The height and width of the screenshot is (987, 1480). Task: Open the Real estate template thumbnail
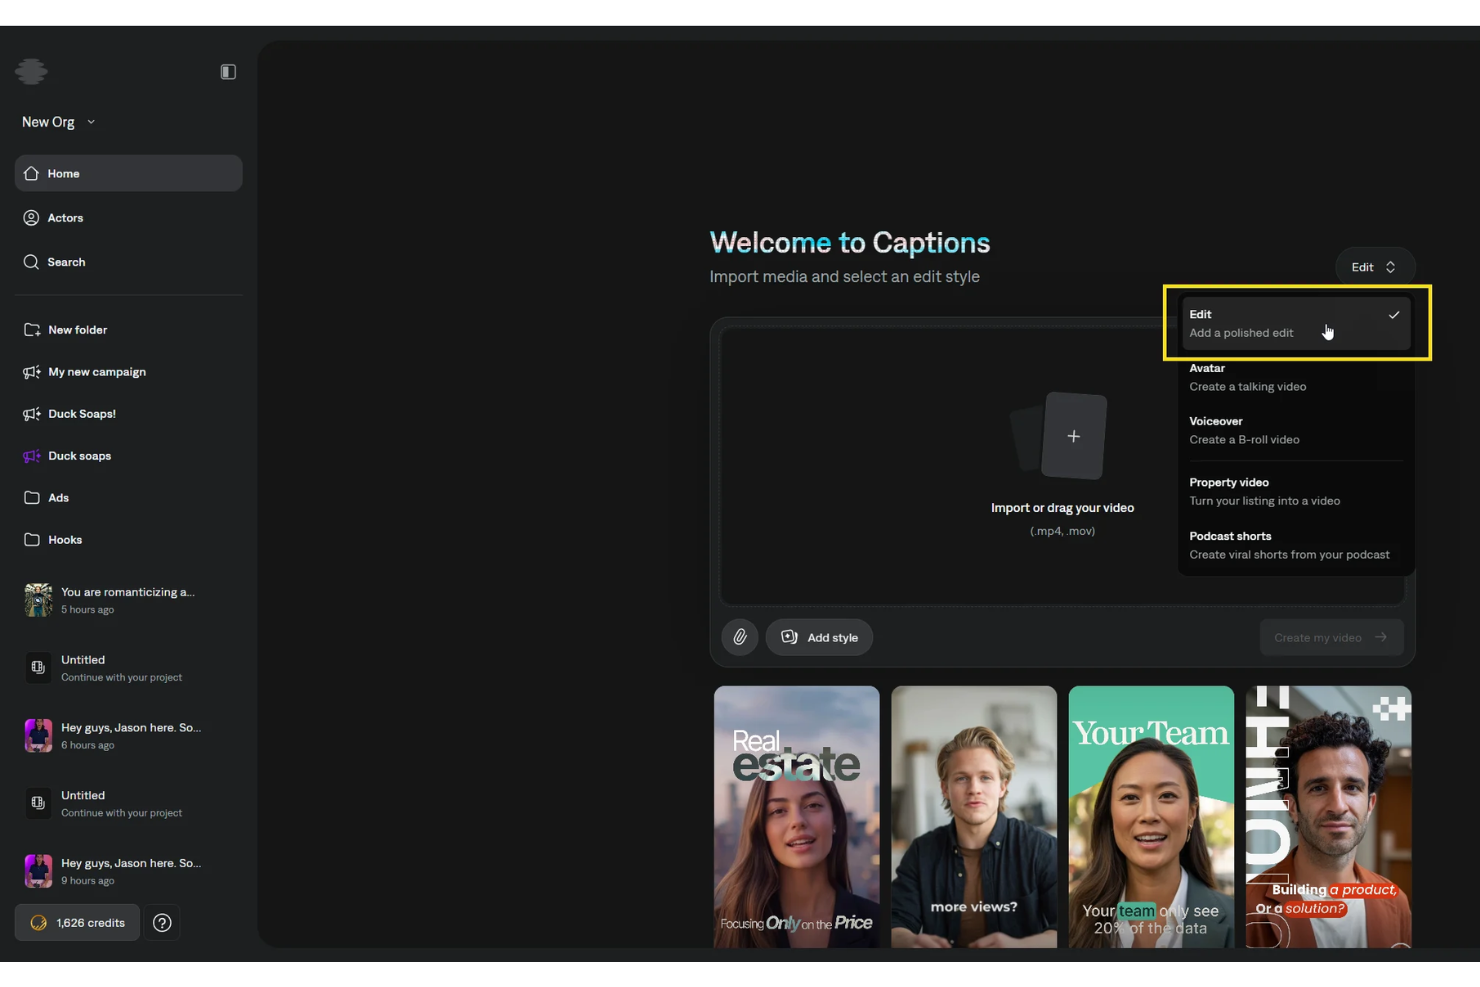tap(797, 816)
